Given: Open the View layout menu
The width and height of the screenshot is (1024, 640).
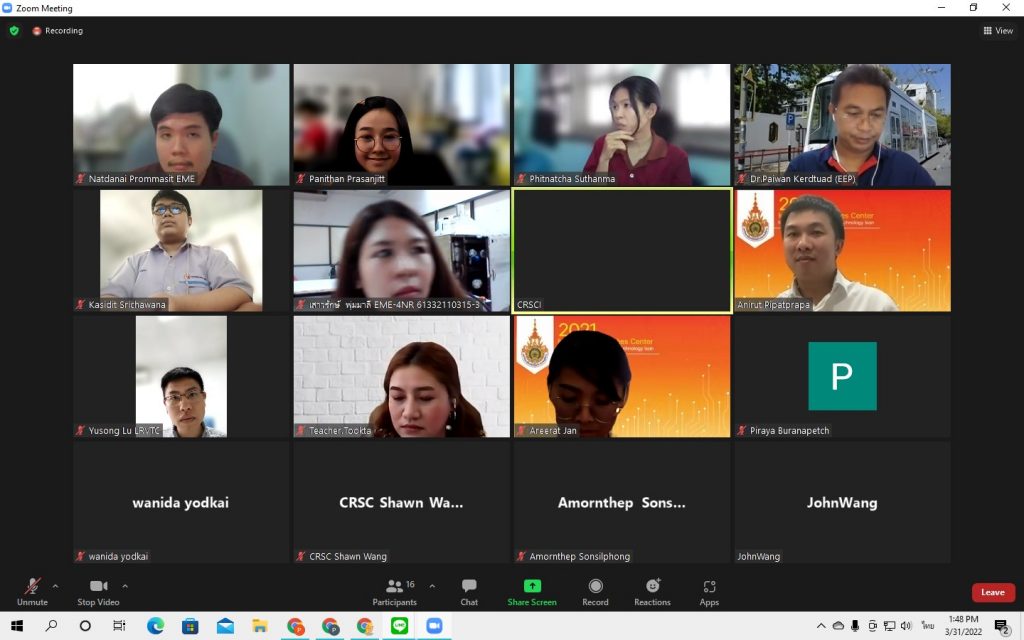Looking at the screenshot, I should pos(998,31).
